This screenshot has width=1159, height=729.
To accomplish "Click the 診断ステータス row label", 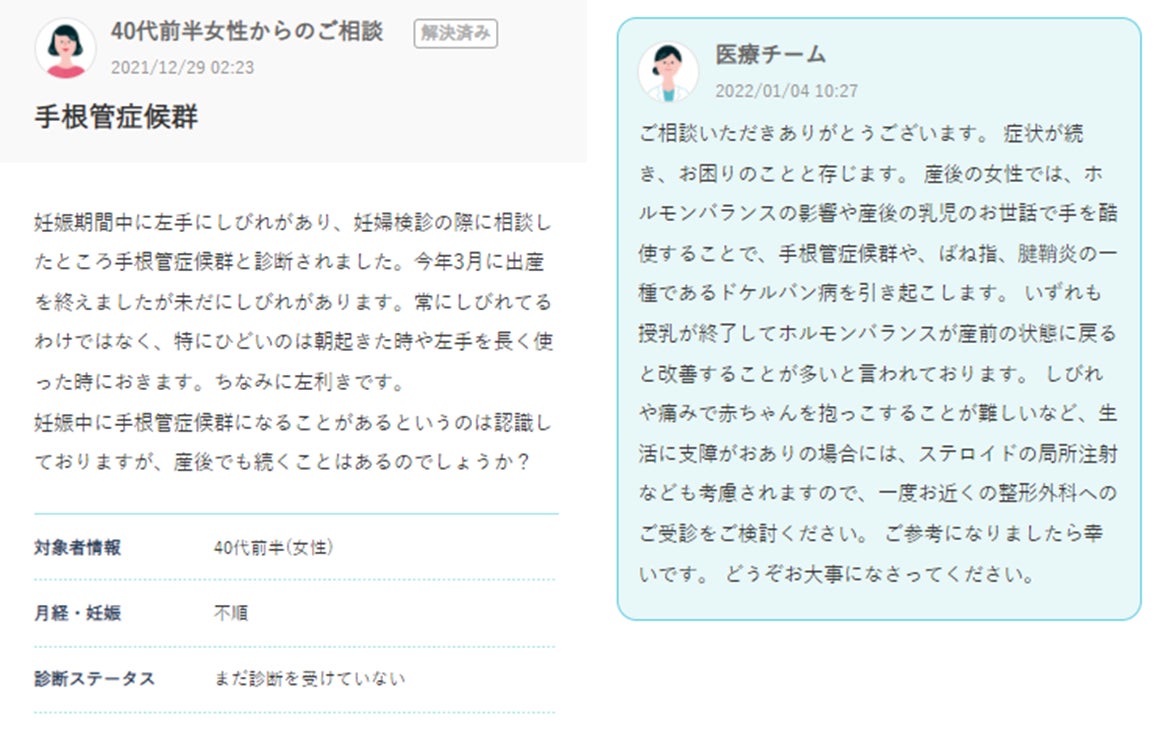I will pos(95,679).
